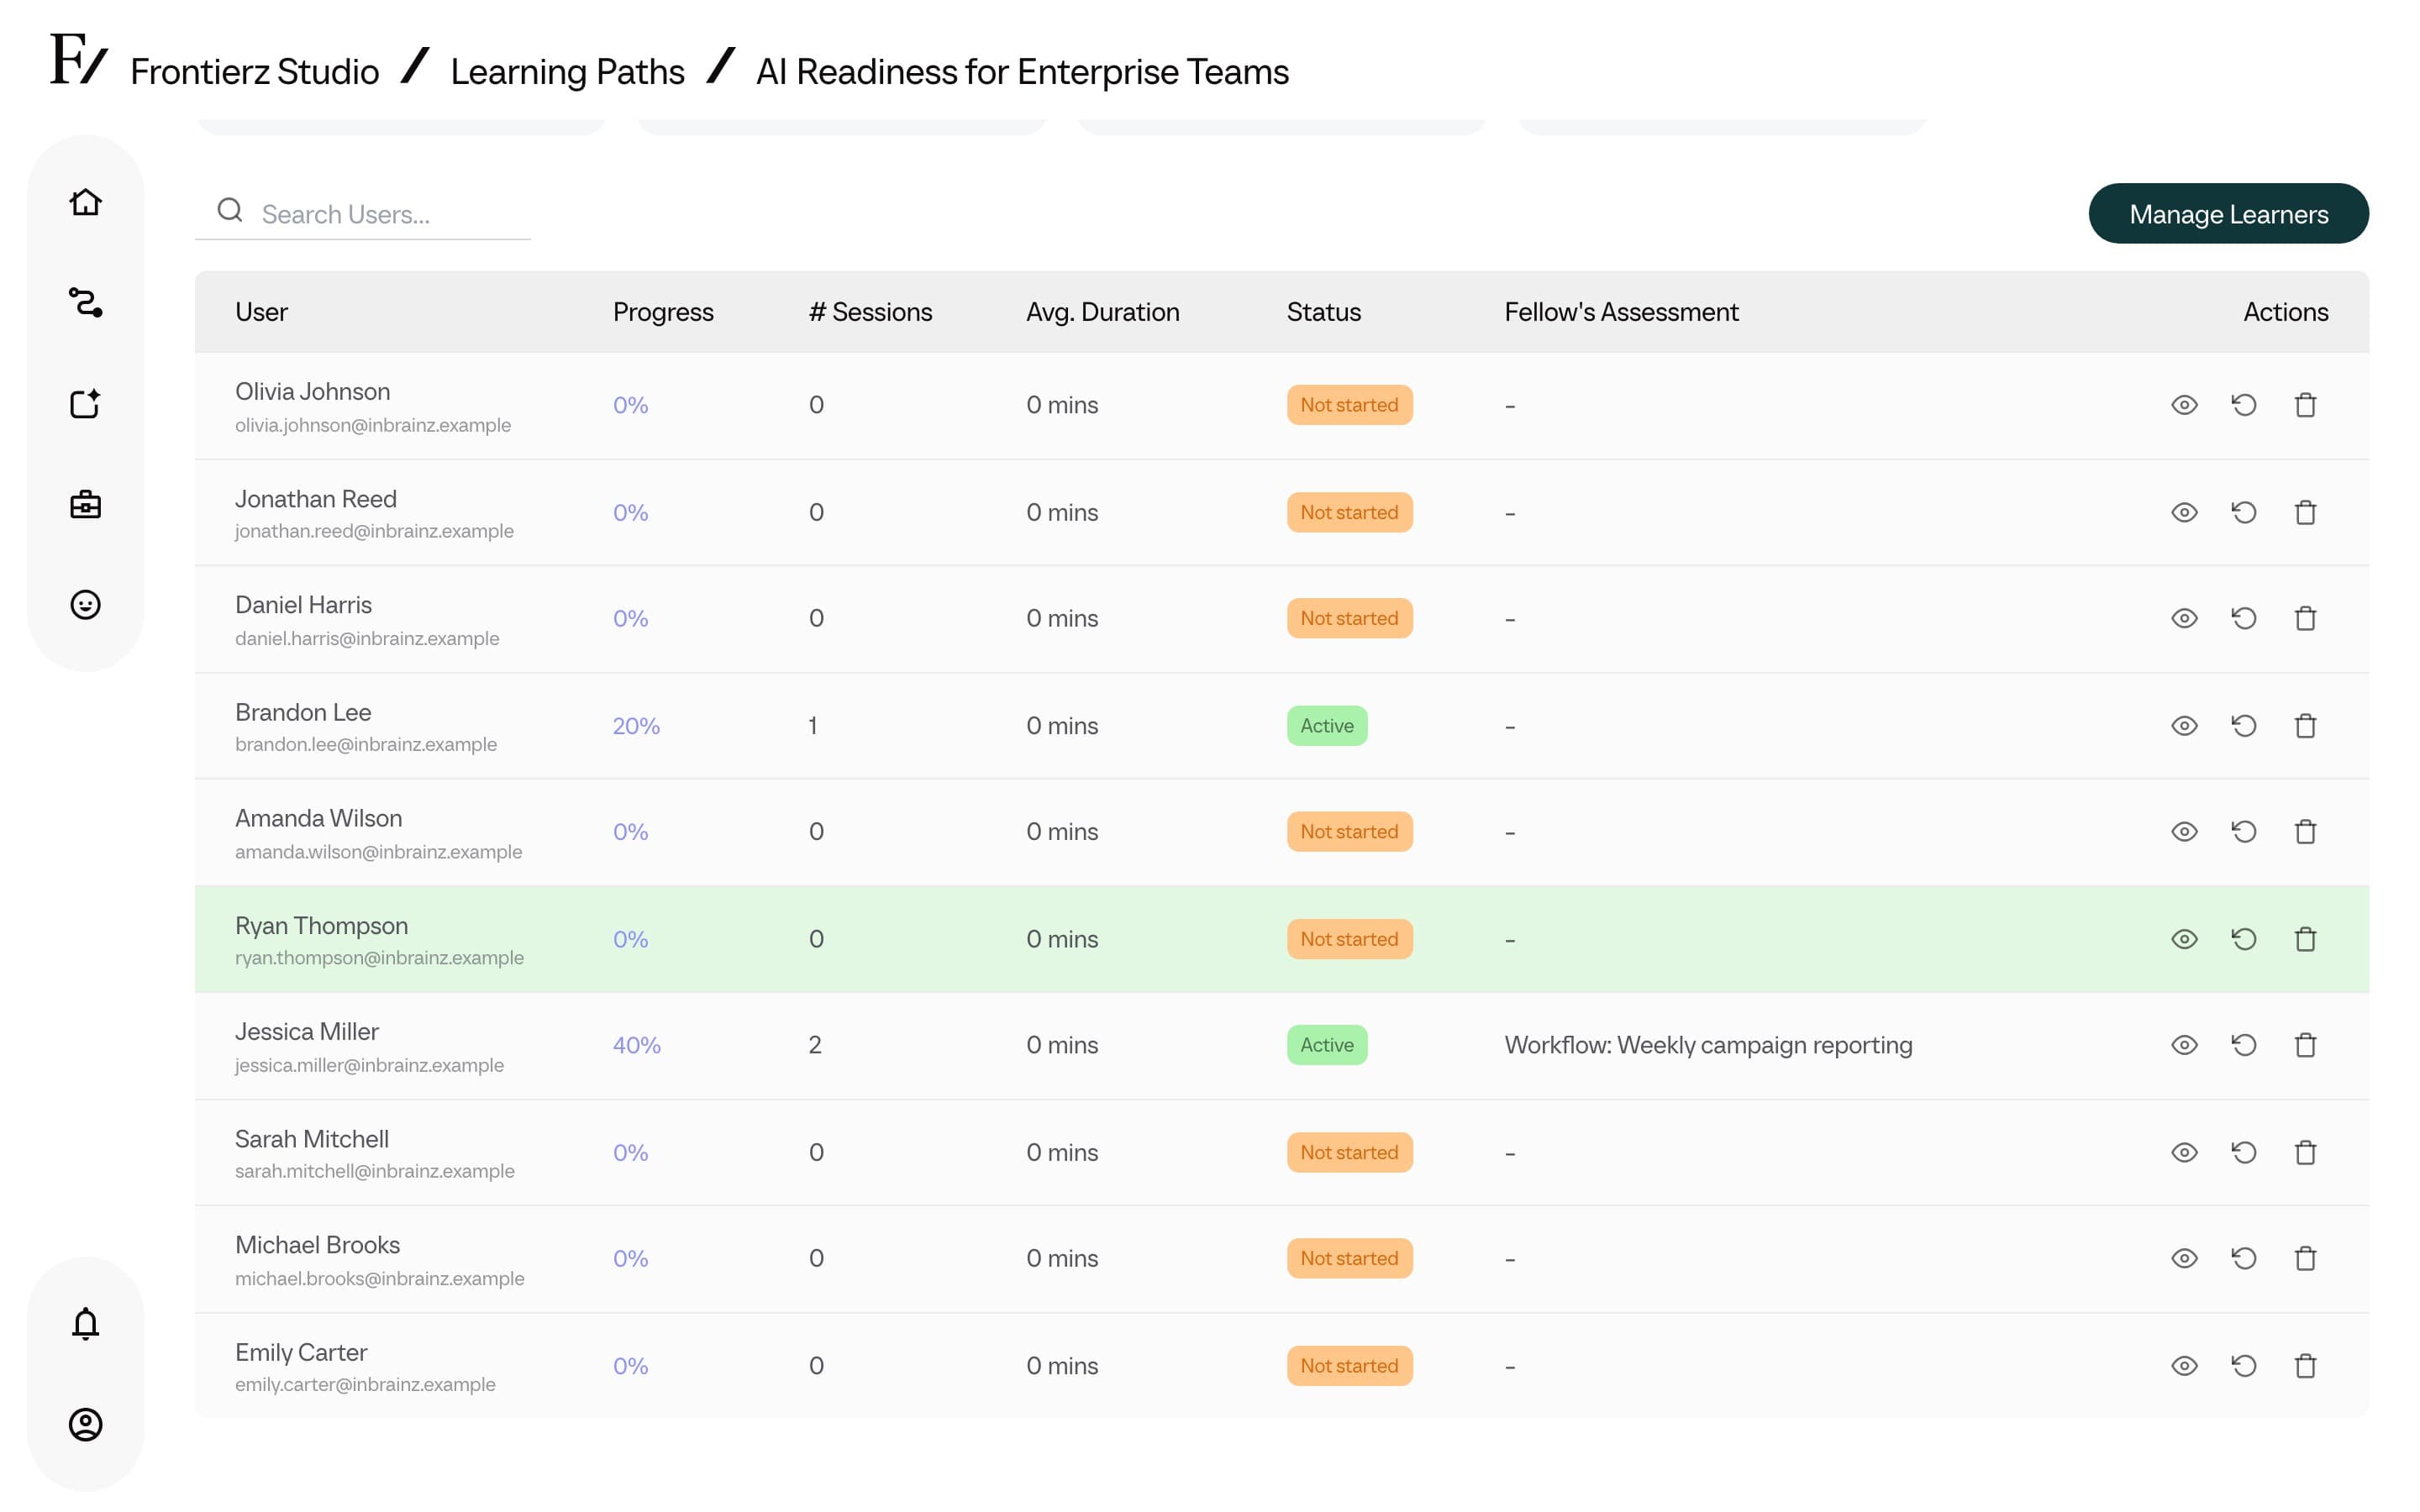2420x1512 pixels.
Task: Click the search magnifier icon
Action: (230, 210)
